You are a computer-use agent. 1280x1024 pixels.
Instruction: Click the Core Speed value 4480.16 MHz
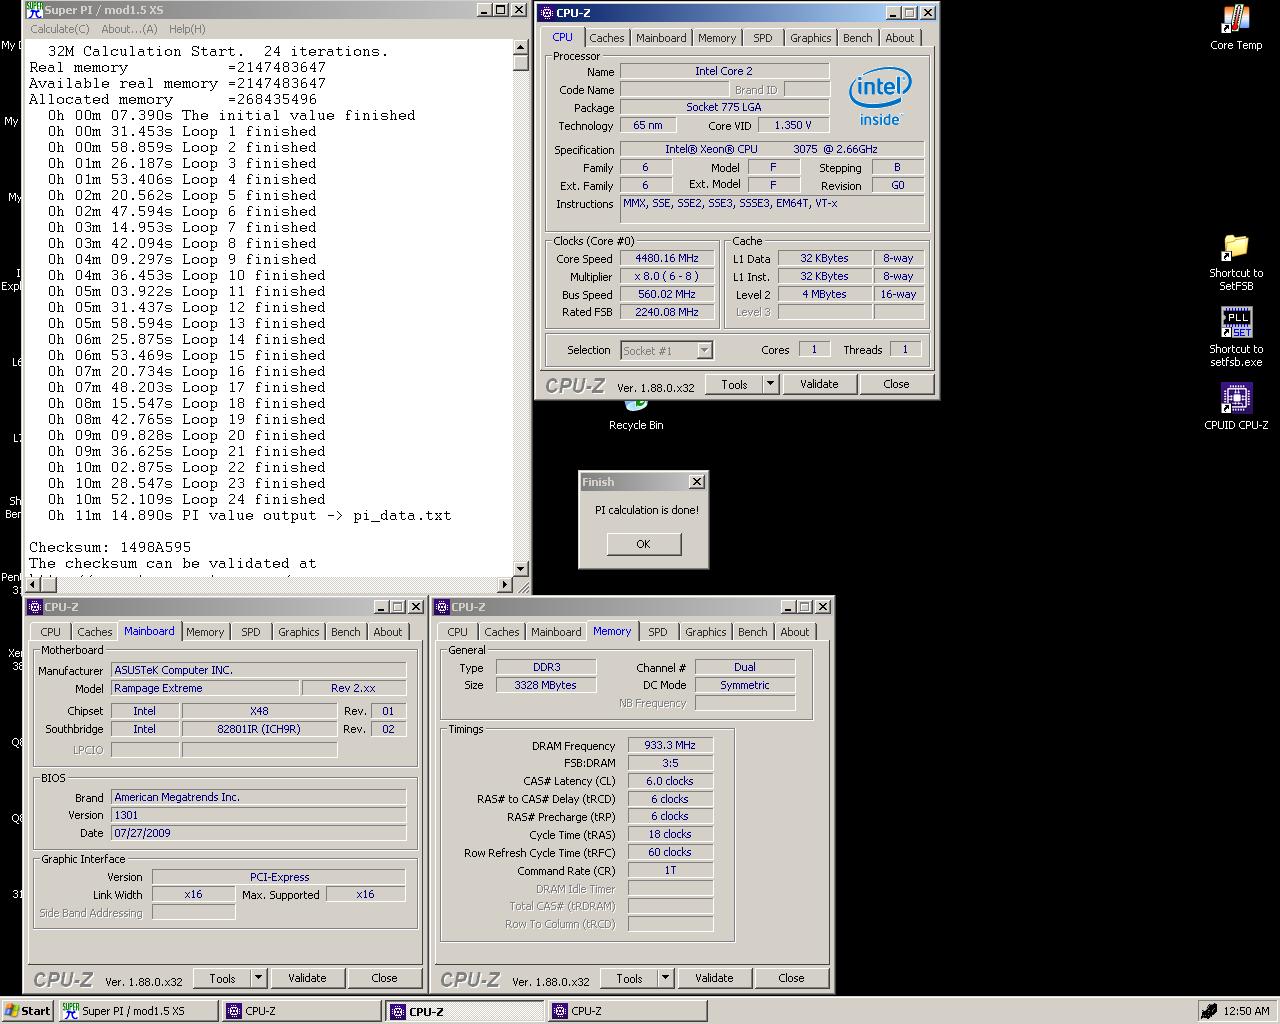[x=667, y=258]
